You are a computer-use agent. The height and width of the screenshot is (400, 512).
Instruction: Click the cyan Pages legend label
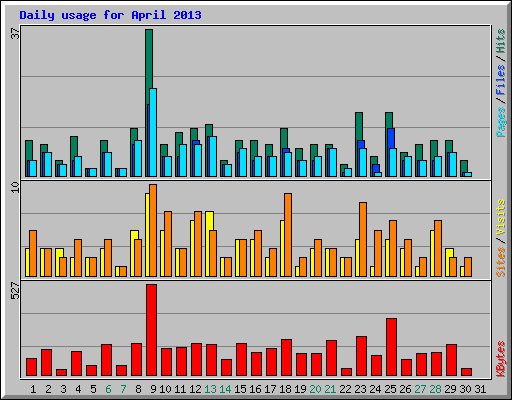point(500,122)
